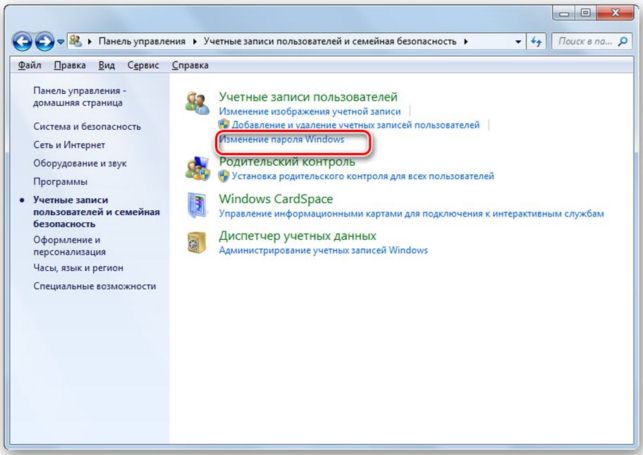The height and width of the screenshot is (455, 643).
Task: Click Добавление и удаление учетных записей пользователей
Action: coord(356,125)
